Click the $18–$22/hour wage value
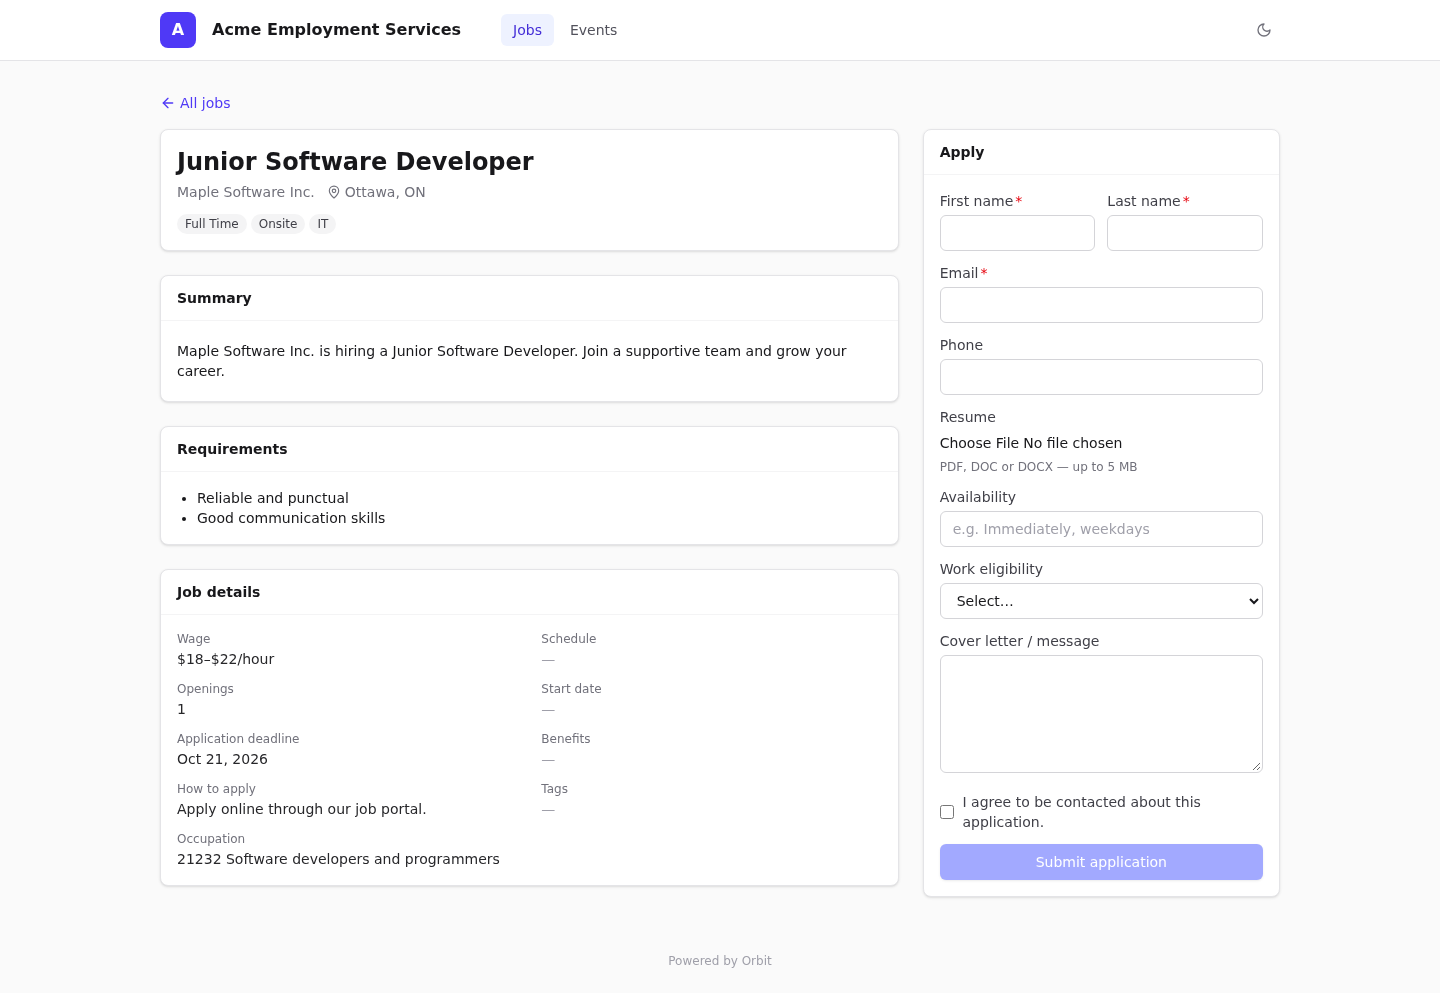1440x993 pixels. pos(225,659)
